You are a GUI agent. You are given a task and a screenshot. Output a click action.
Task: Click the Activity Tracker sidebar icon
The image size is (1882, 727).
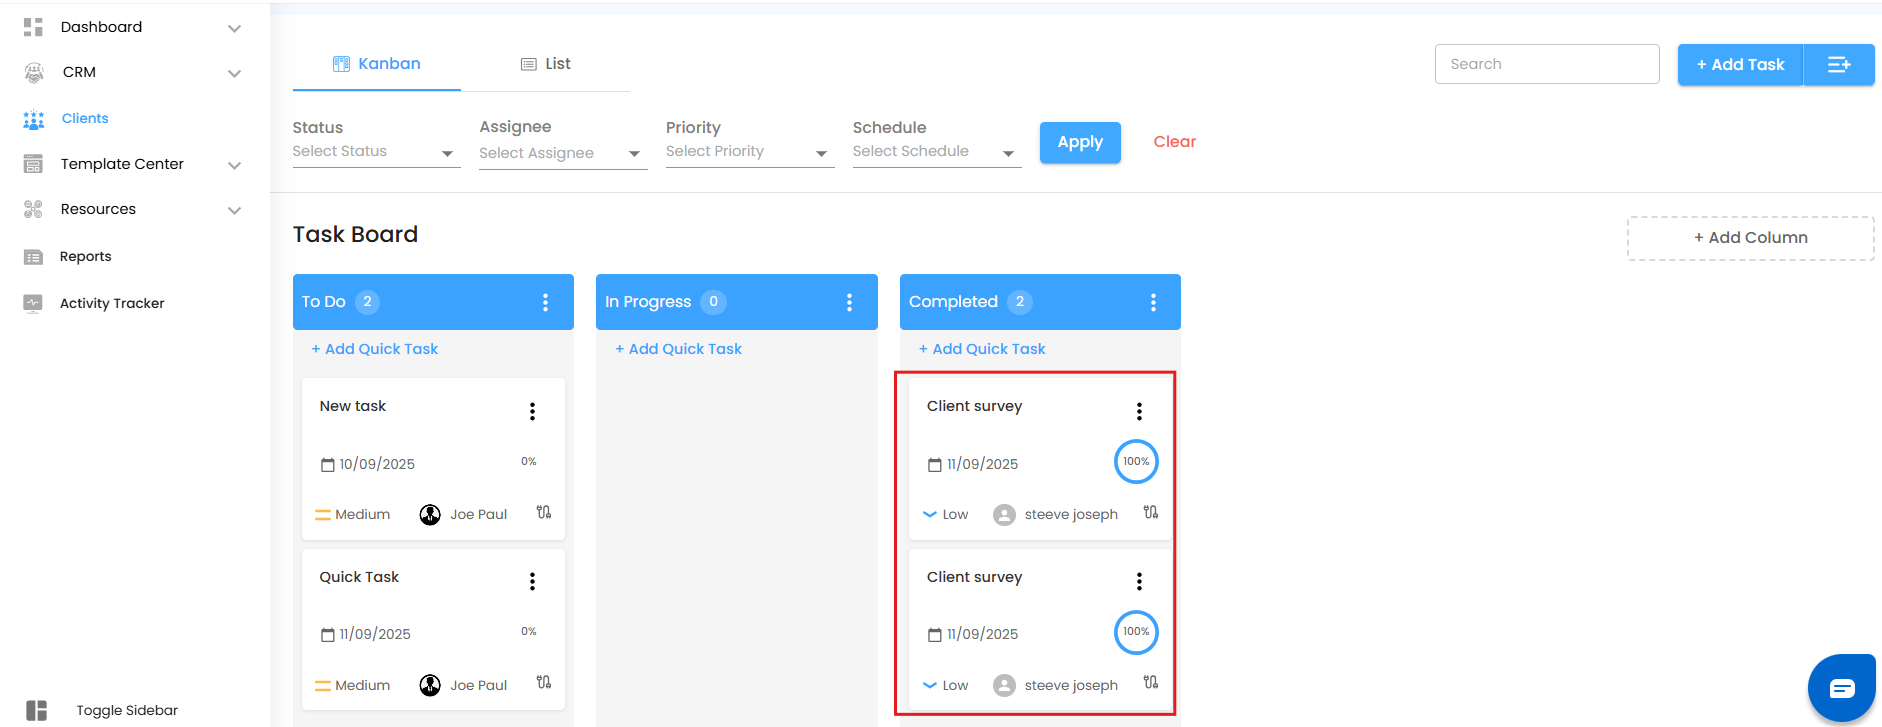[x=33, y=303]
